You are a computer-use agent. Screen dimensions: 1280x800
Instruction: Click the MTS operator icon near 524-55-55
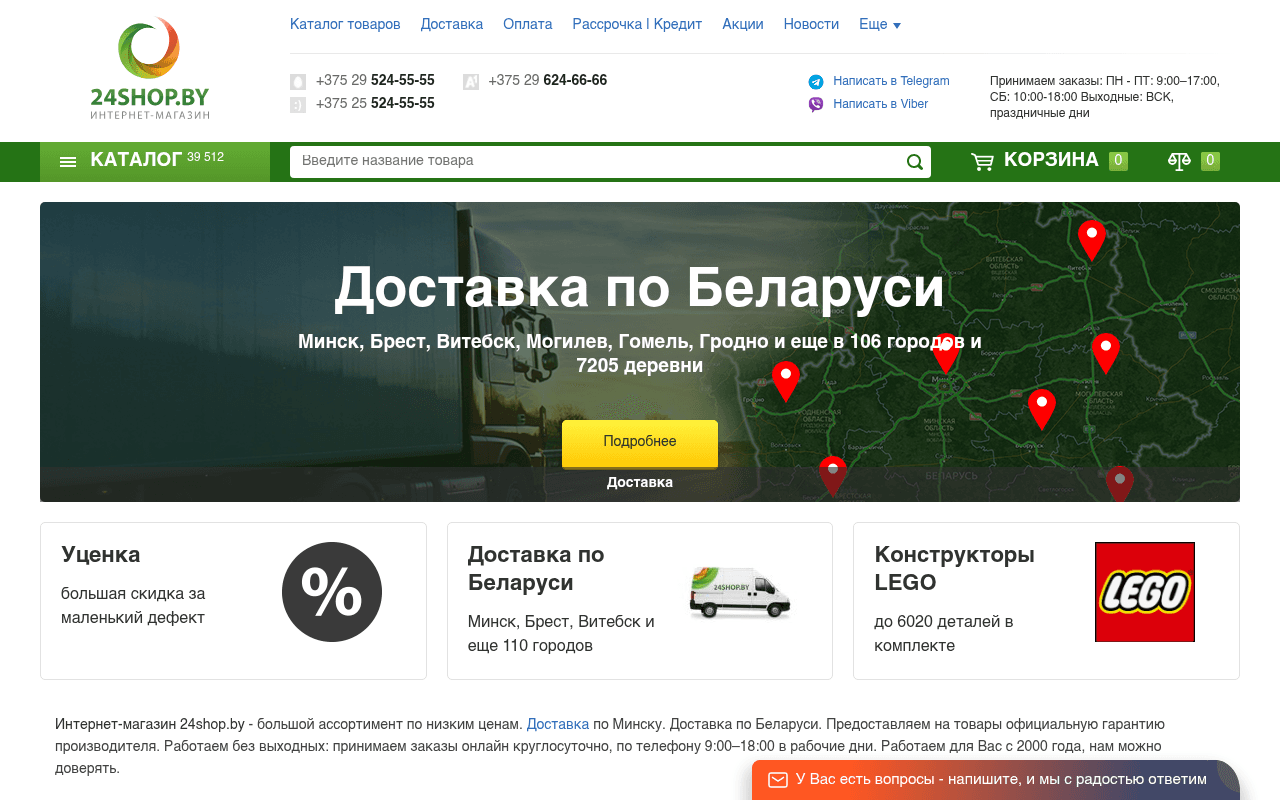297,81
